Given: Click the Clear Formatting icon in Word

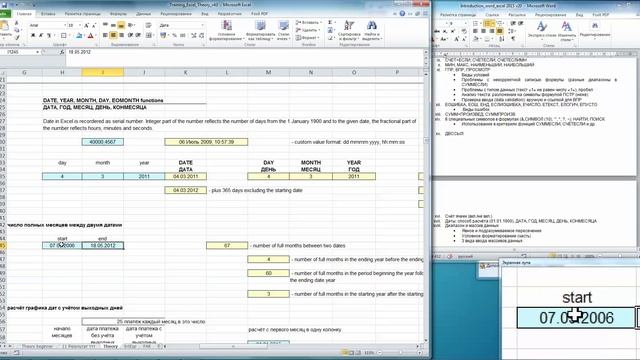Looking at the screenshot, I should (464, 31).
